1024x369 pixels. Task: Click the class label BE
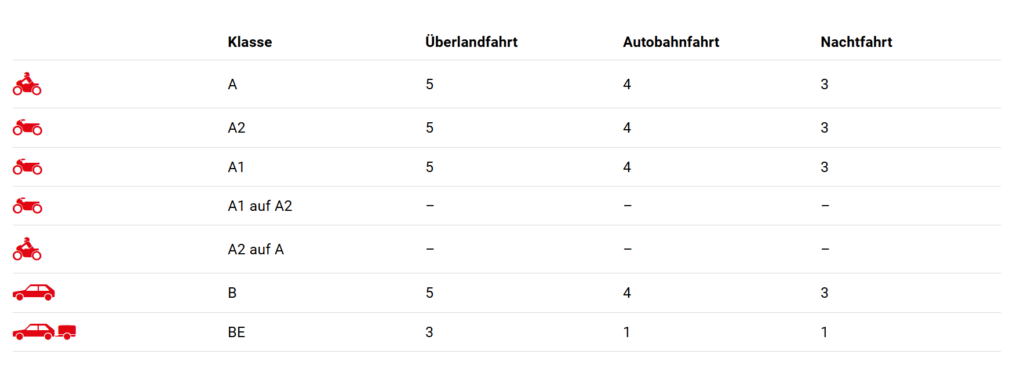coord(236,332)
